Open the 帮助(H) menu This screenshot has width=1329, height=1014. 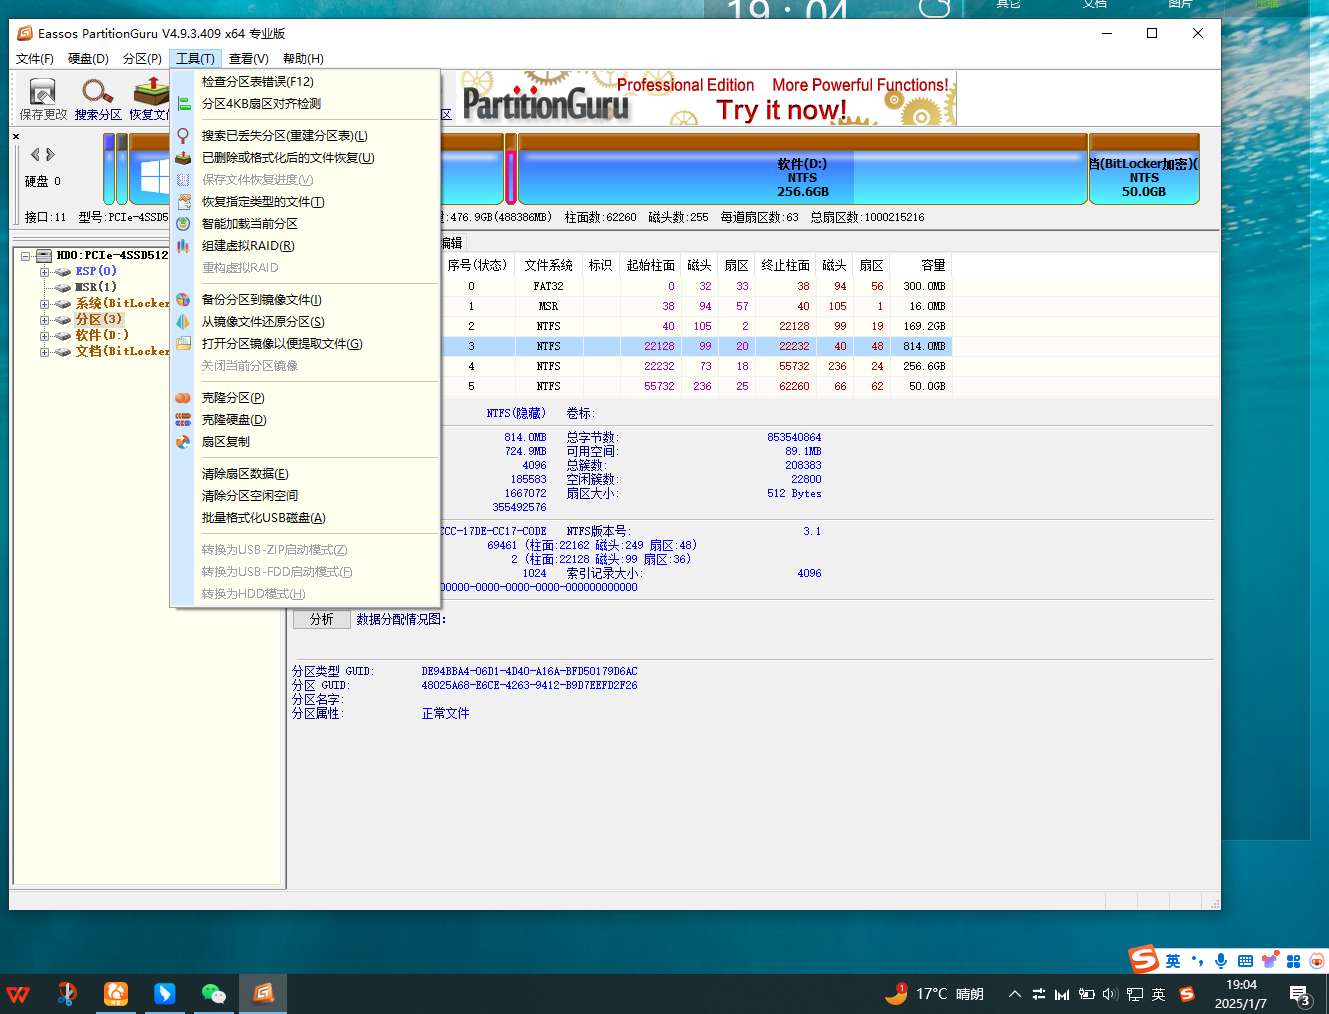pos(303,59)
